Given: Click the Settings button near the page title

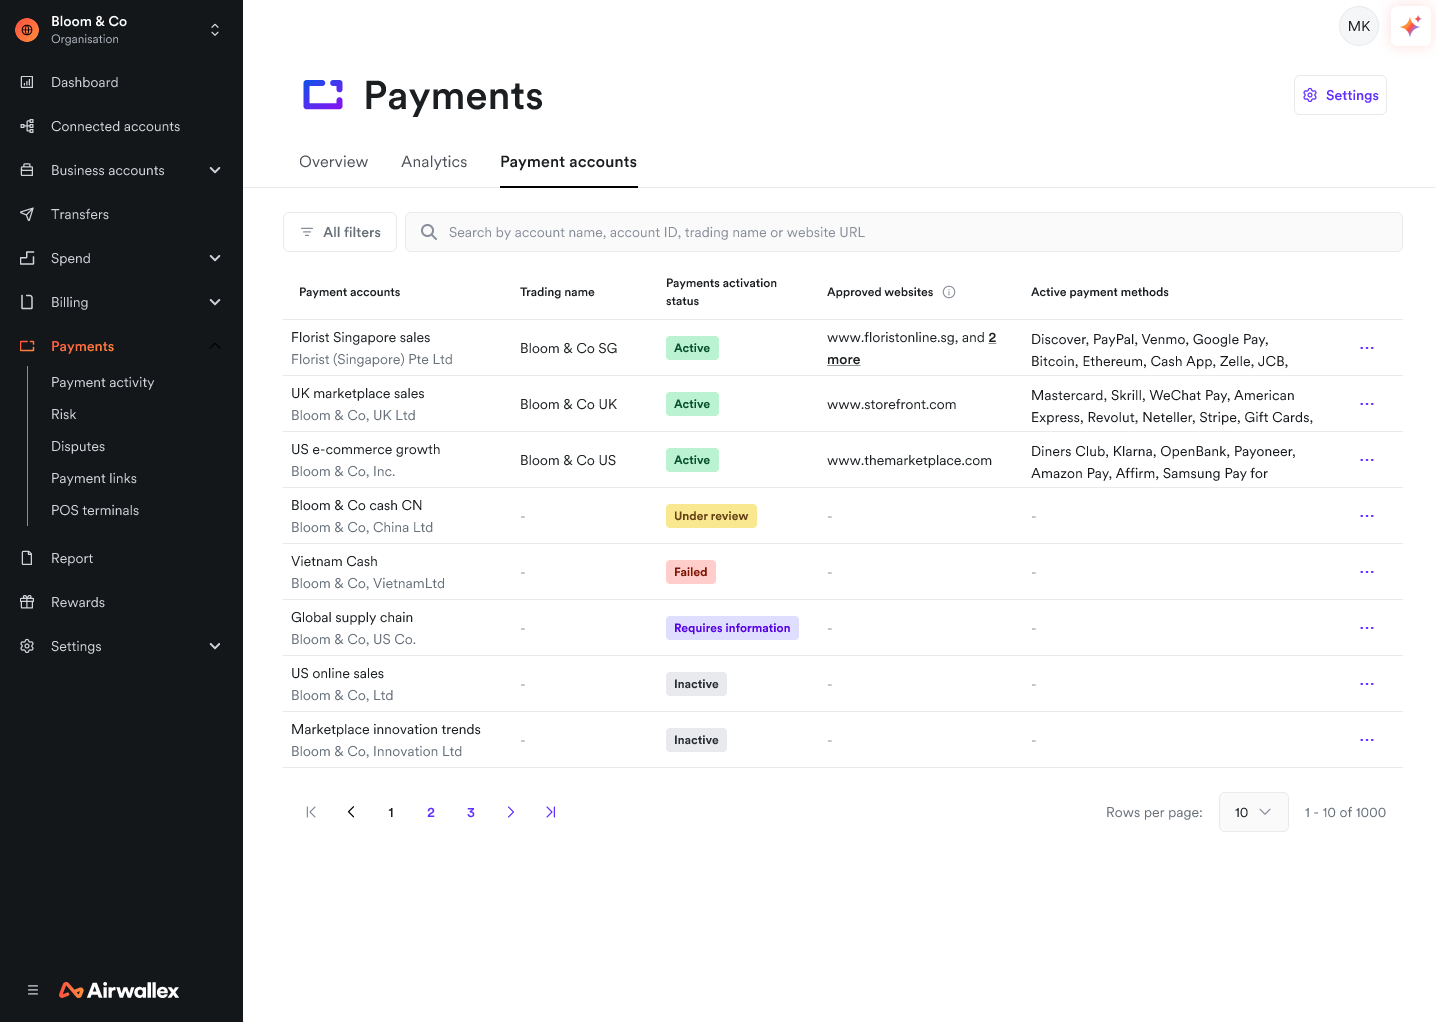Looking at the screenshot, I should [1340, 95].
